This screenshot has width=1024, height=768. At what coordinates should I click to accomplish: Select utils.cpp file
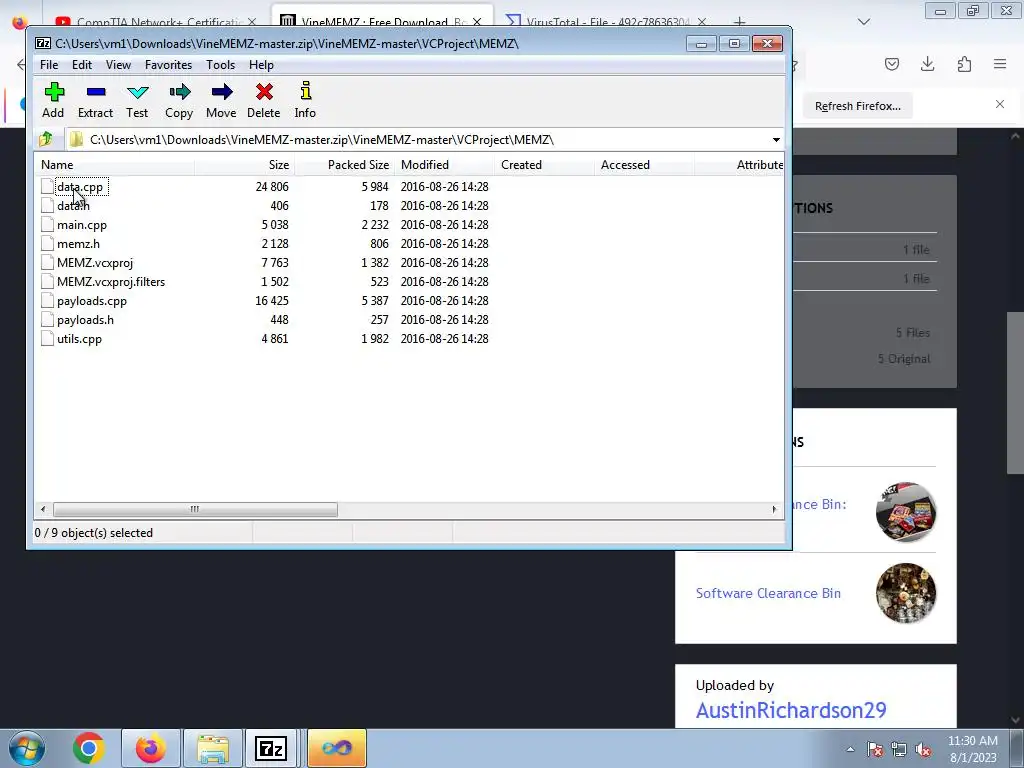pos(79,339)
